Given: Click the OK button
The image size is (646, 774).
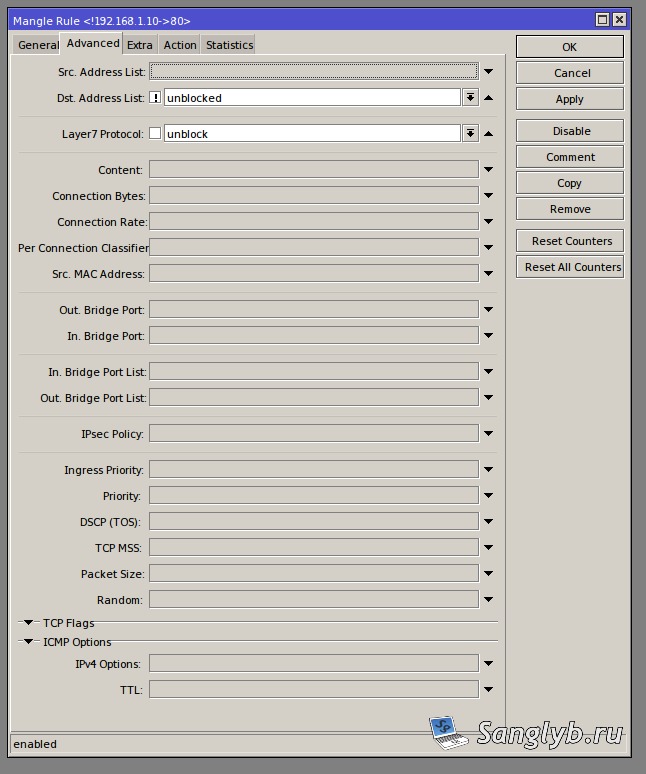Looking at the screenshot, I should click(x=570, y=47).
